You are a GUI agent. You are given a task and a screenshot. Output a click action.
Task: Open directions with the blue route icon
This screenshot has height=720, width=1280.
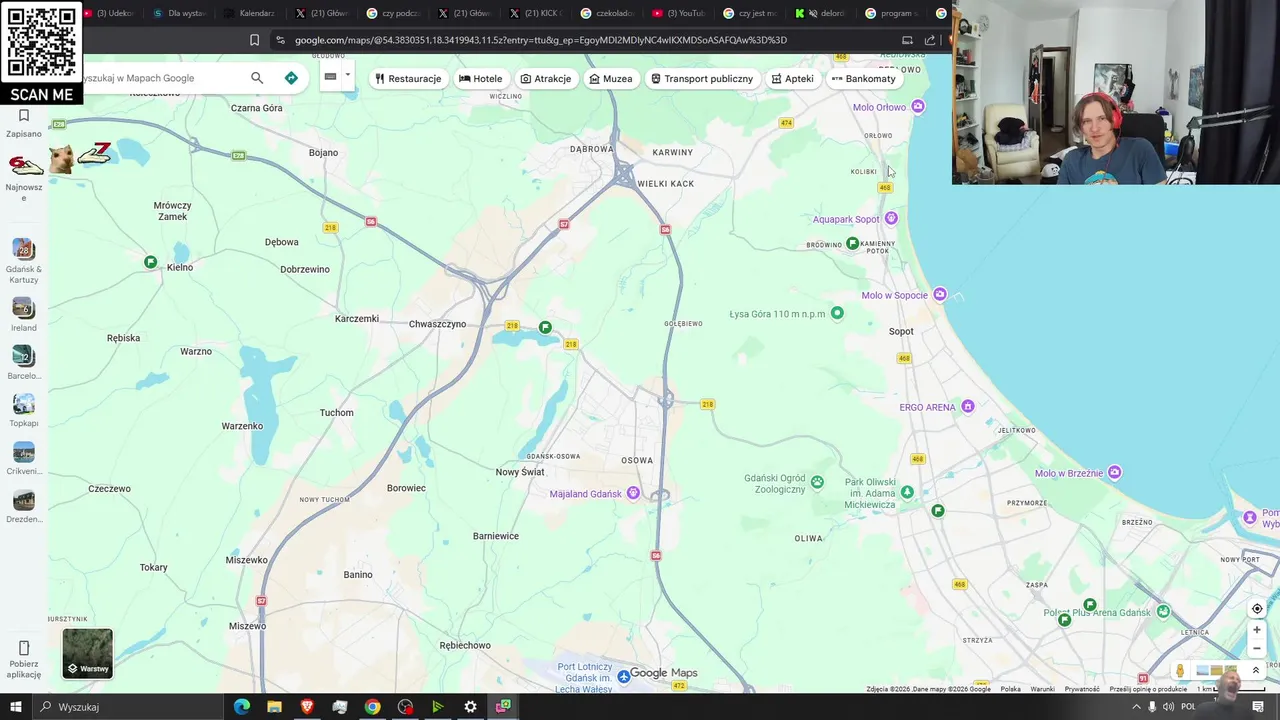291,78
